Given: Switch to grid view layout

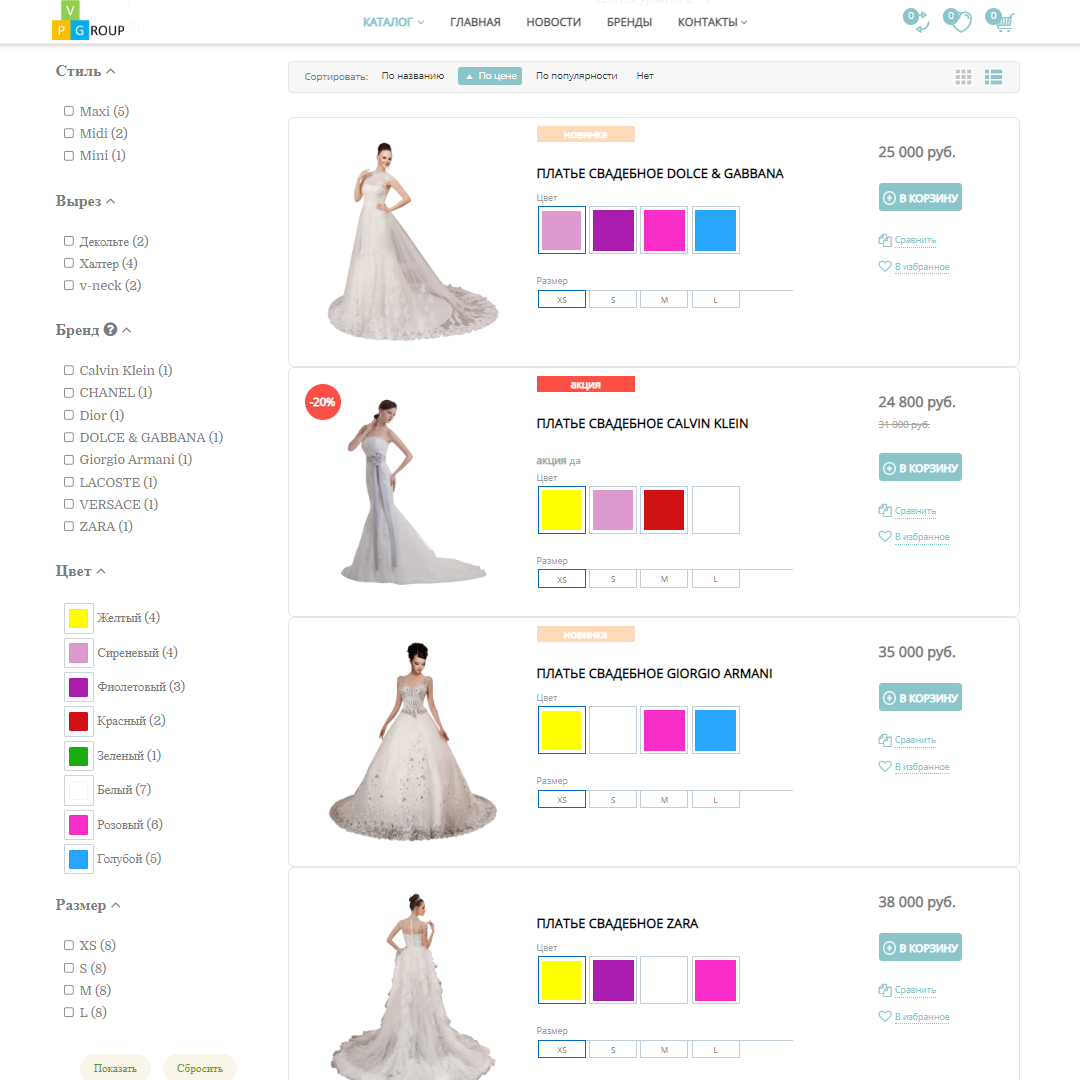Looking at the screenshot, I should pyautogui.click(x=963, y=76).
